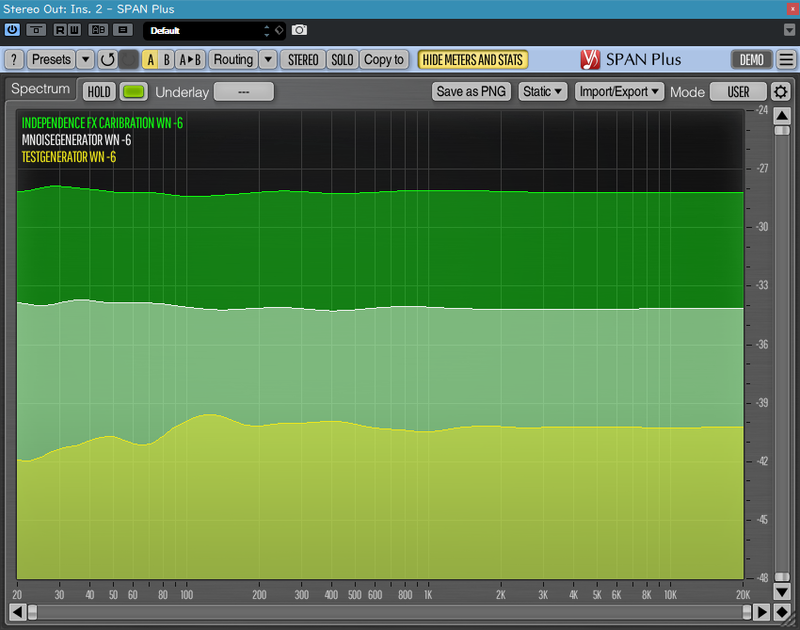This screenshot has width=800, height=630.
Task: Click the 20K frequency axis label
Action: click(x=743, y=595)
